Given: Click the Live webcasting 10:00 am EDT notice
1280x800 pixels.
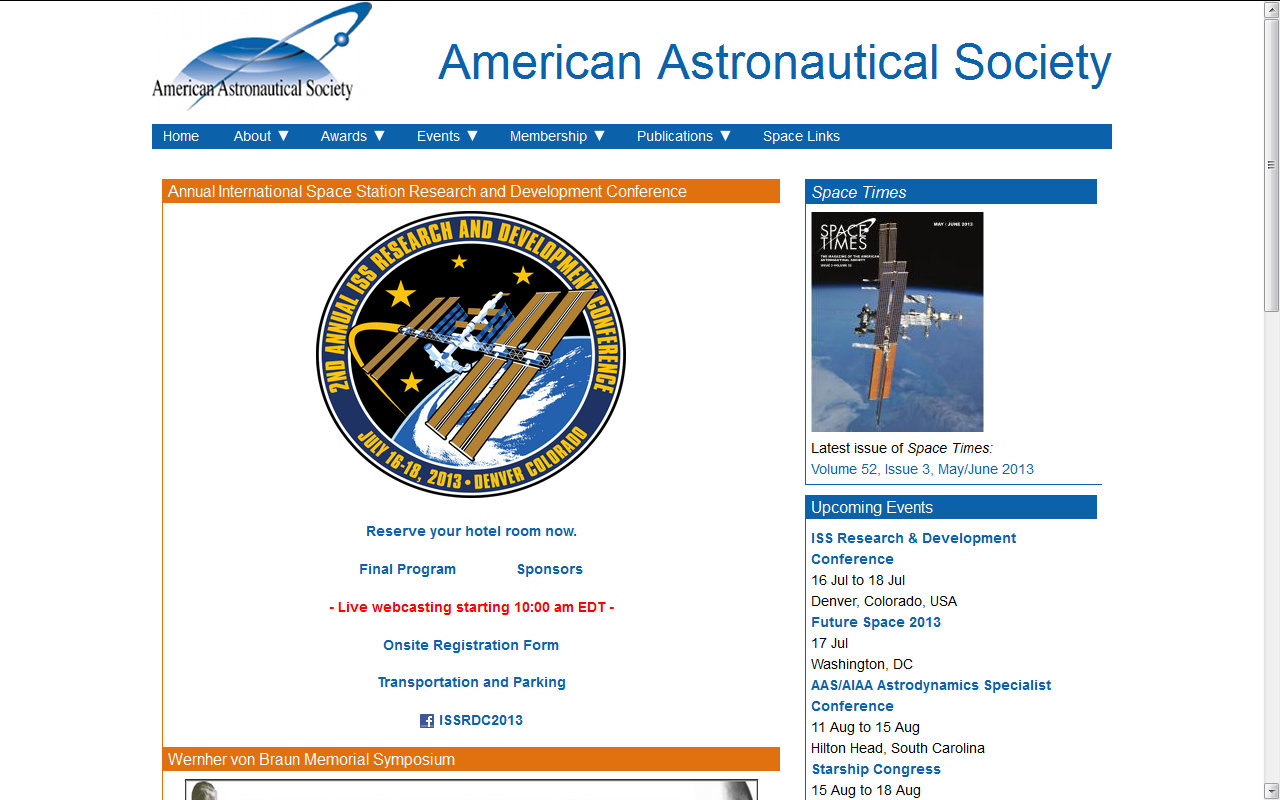Looking at the screenshot, I should pyautogui.click(x=471, y=607).
